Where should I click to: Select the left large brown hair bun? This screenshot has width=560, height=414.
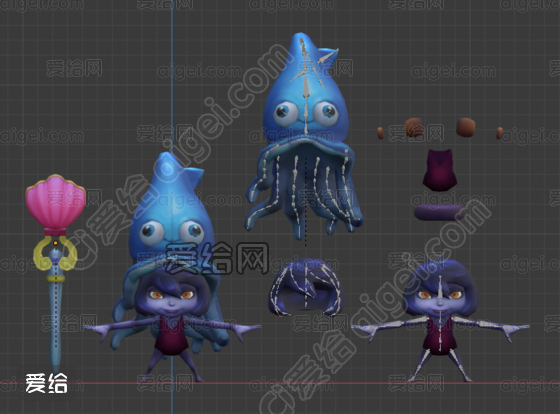coord(414,127)
